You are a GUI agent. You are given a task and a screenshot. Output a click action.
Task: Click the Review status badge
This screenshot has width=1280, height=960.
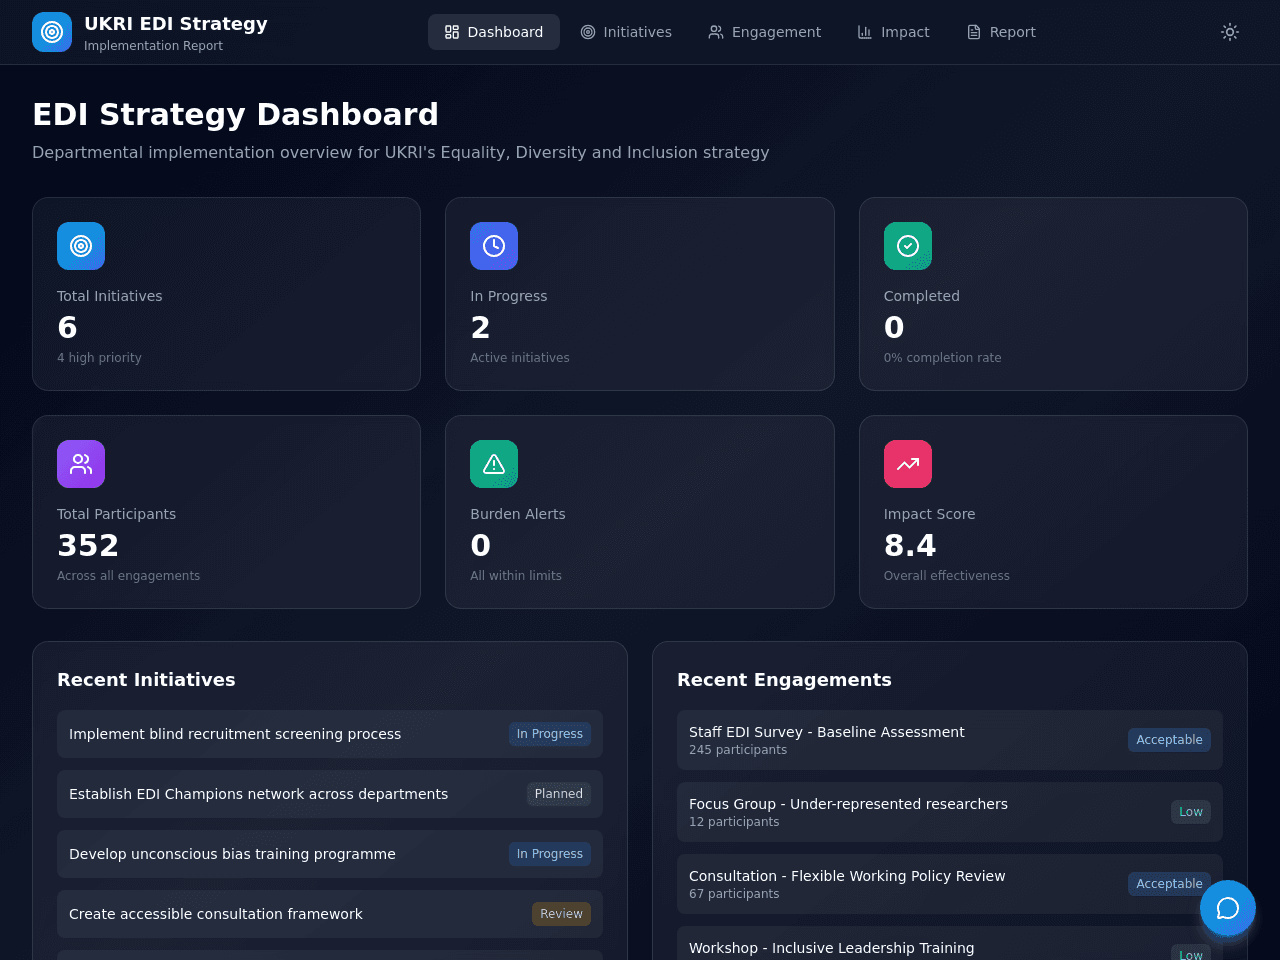point(561,914)
